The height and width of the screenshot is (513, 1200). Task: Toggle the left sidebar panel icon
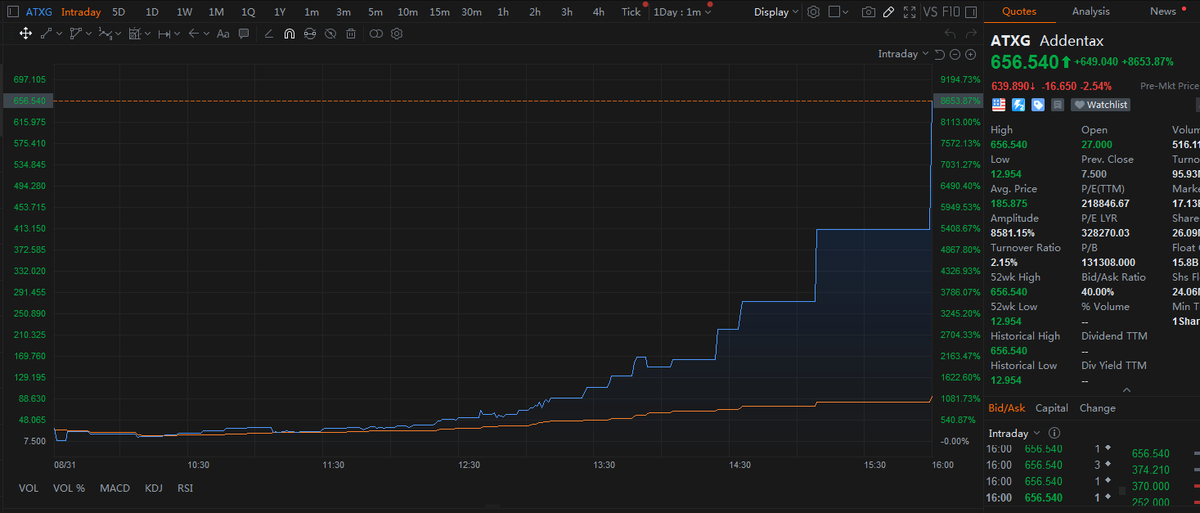pos(13,12)
